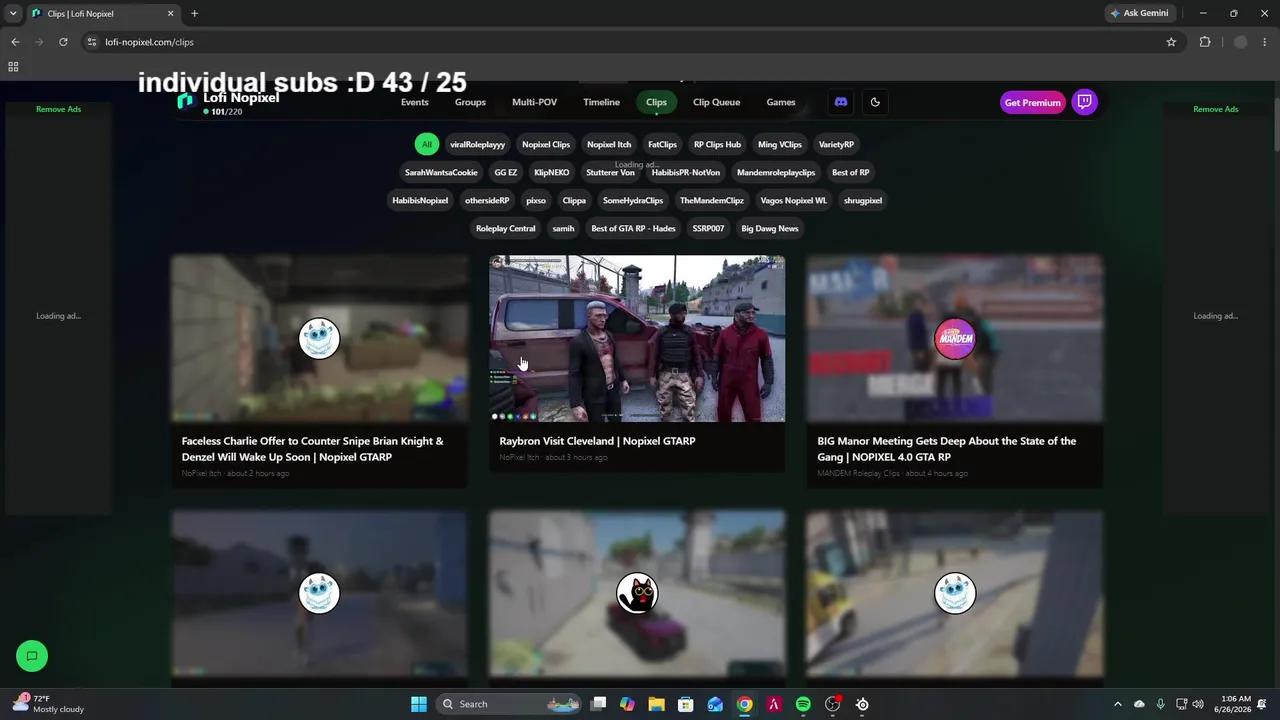Click the Get Premium button
This screenshot has height=720, width=1280.
(x=1032, y=102)
